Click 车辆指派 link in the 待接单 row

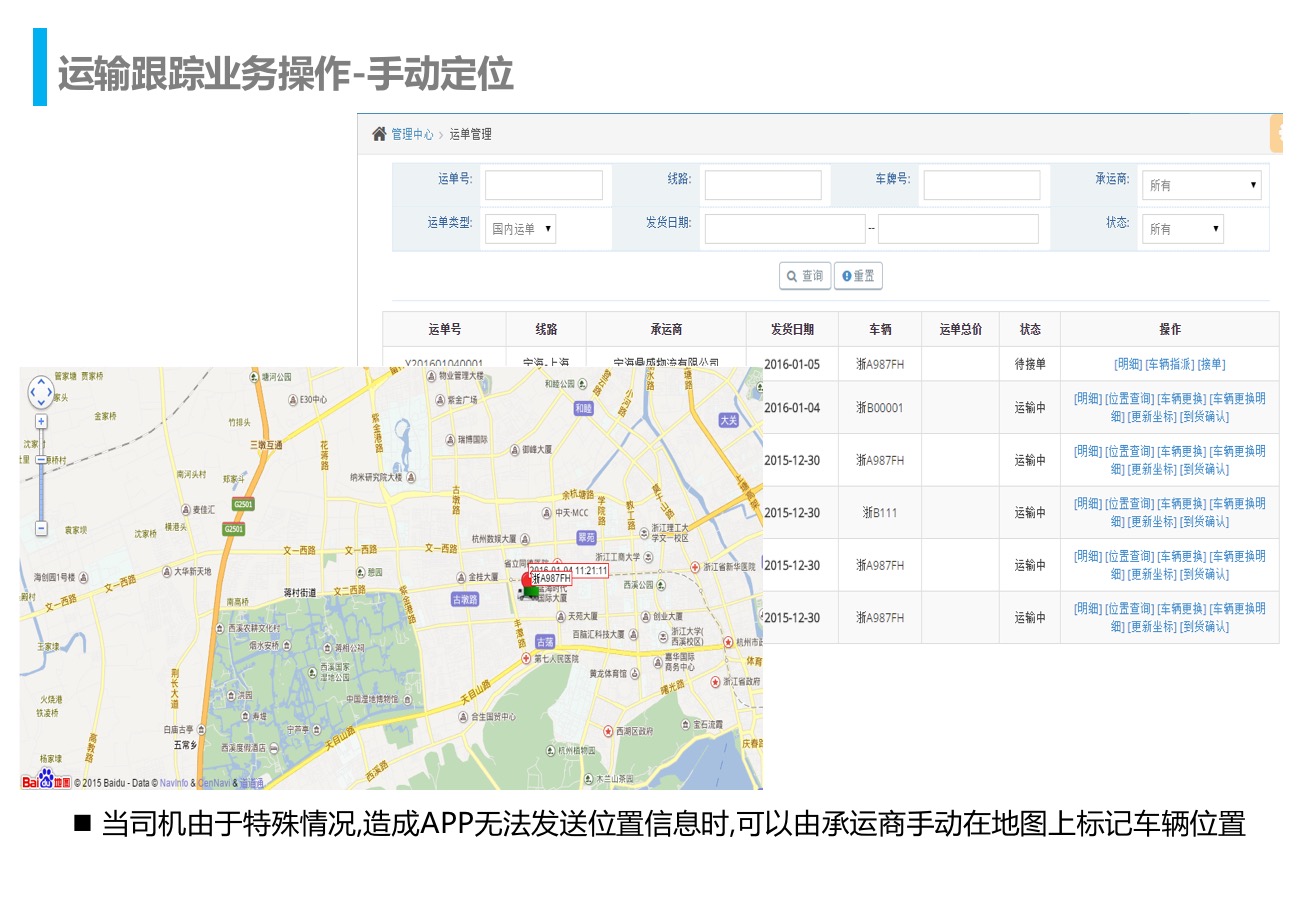tap(1169, 365)
